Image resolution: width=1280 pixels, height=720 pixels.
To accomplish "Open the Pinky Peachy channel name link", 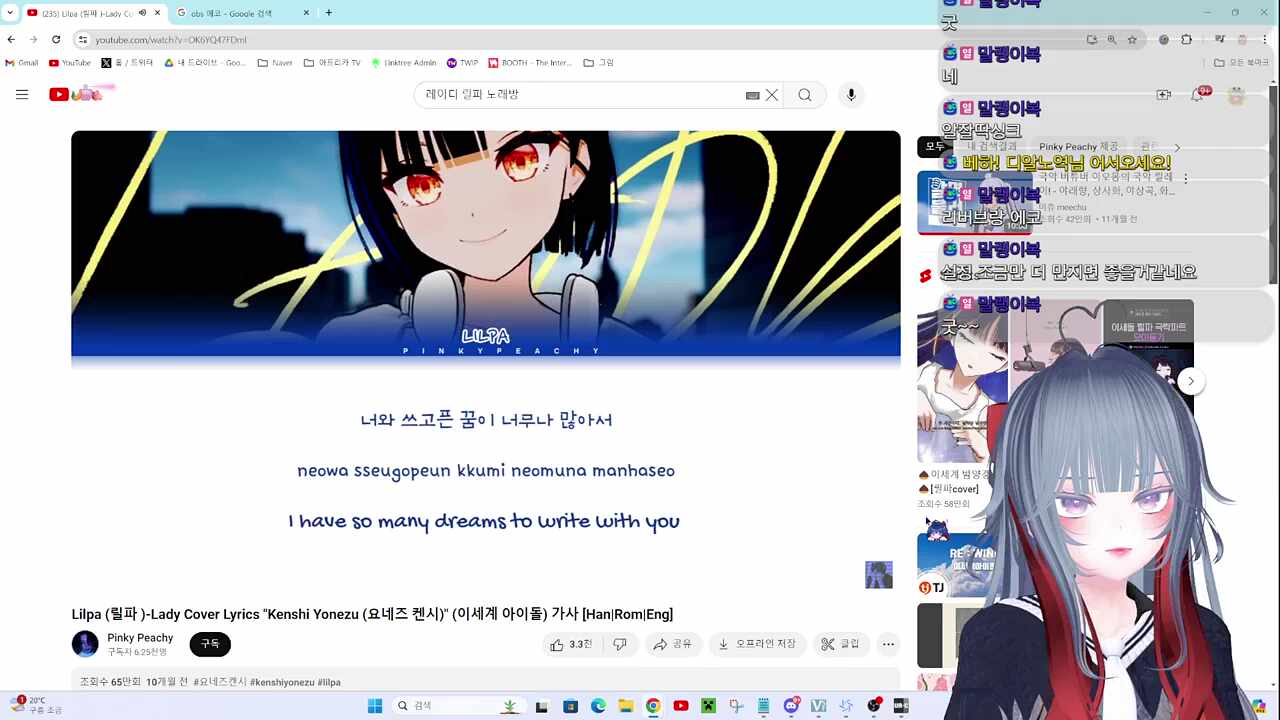I will pyautogui.click(x=140, y=638).
